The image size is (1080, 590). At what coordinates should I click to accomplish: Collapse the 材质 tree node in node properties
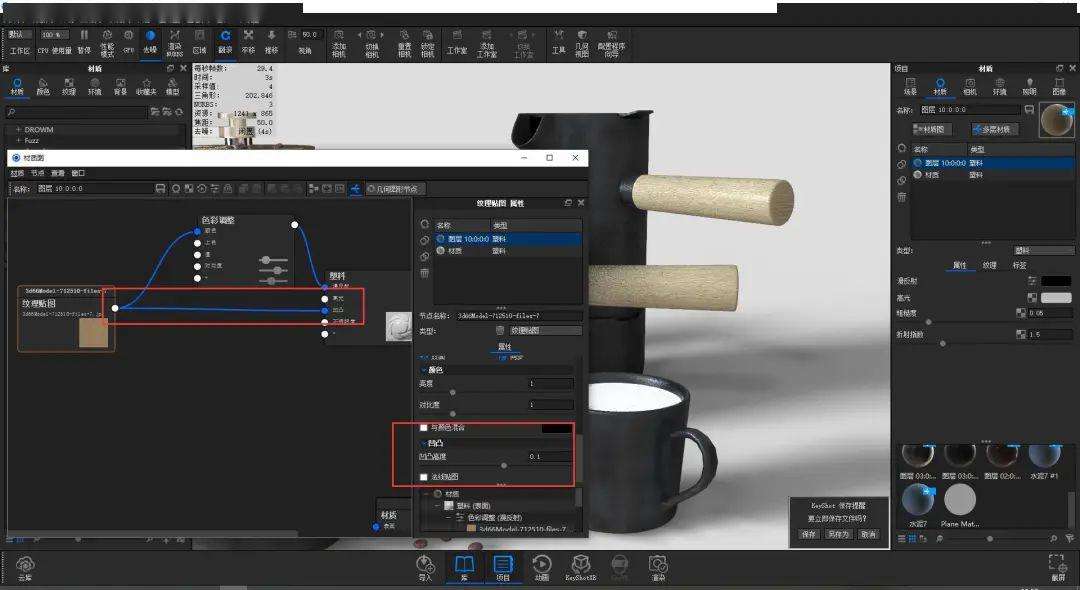[x=428, y=494]
